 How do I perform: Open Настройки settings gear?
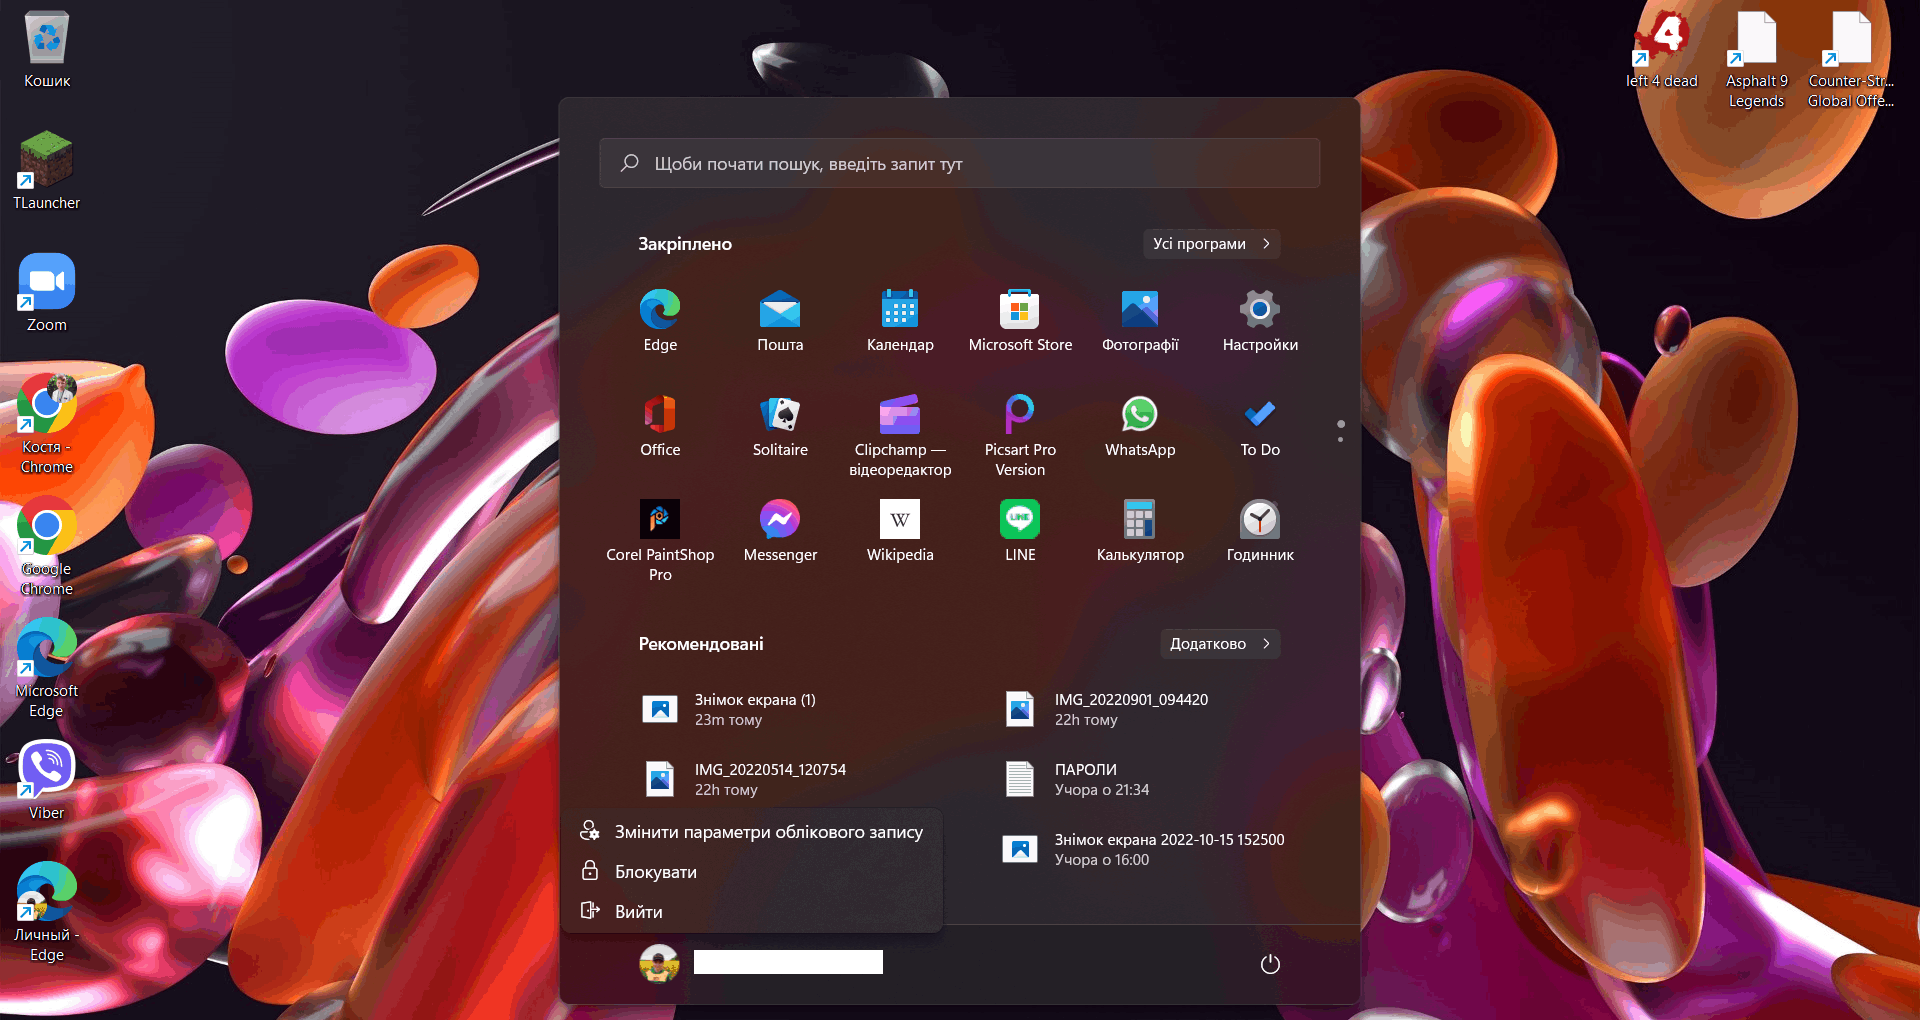click(x=1260, y=321)
